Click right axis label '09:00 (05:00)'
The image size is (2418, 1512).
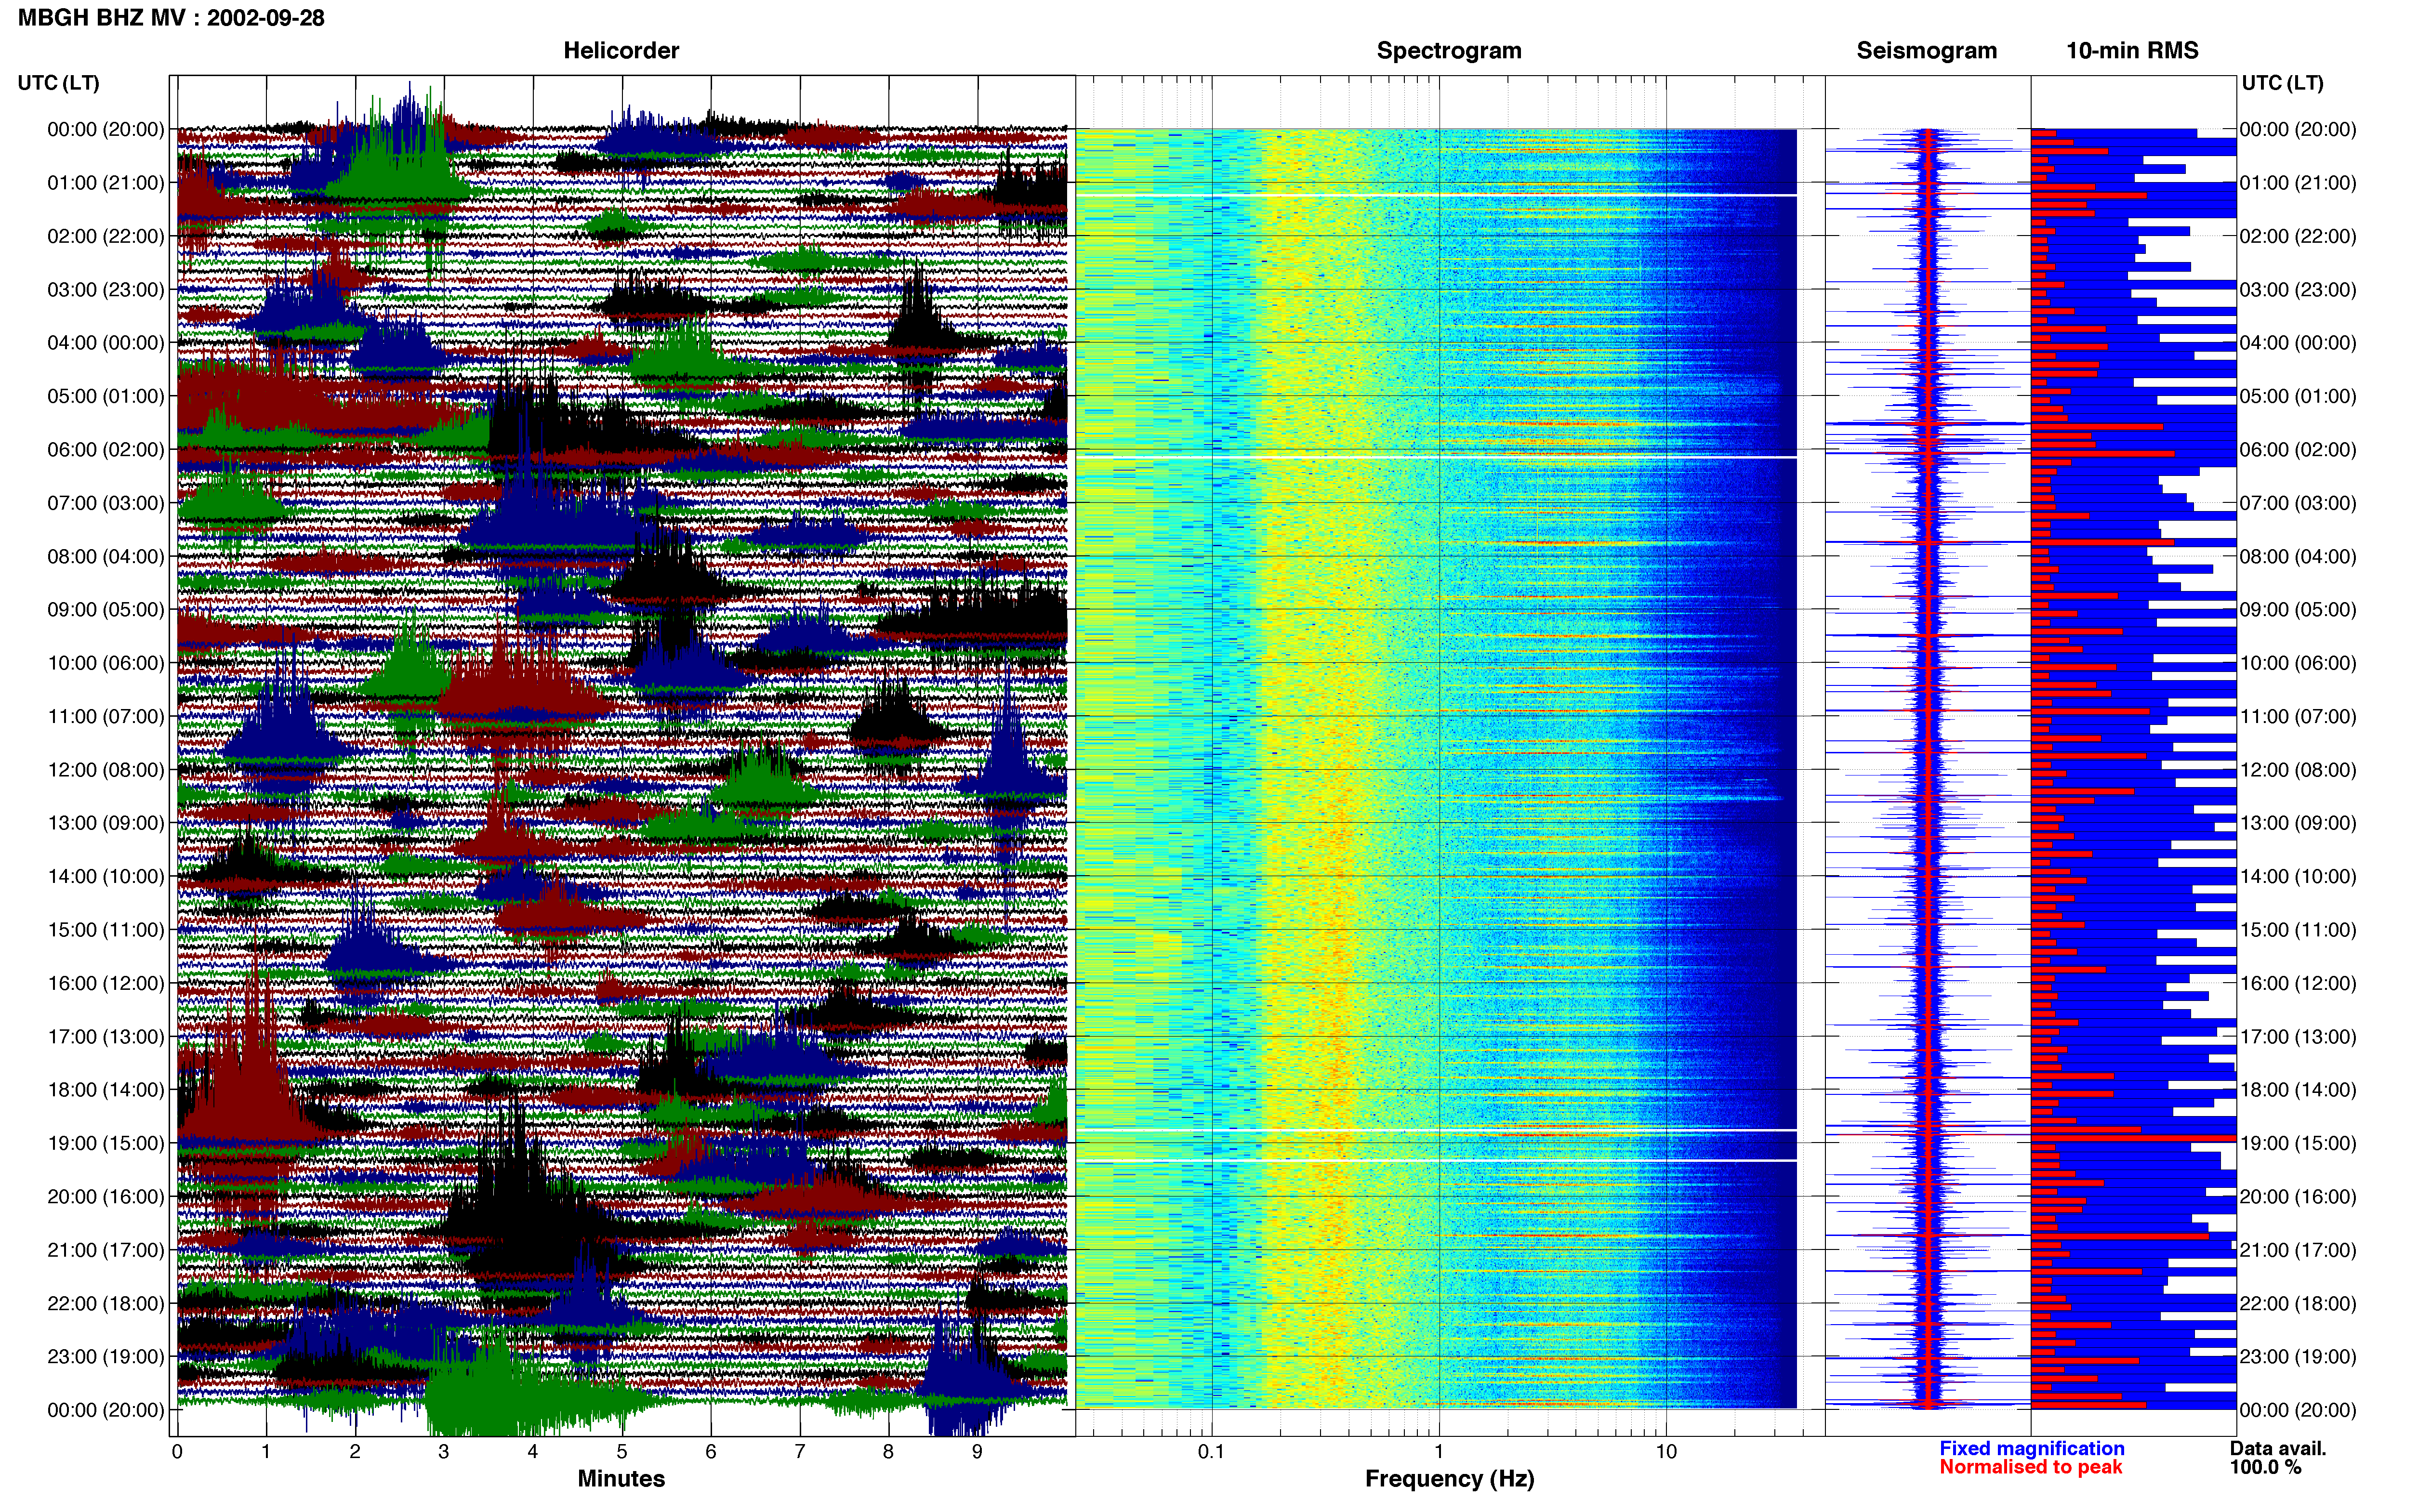click(2298, 610)
